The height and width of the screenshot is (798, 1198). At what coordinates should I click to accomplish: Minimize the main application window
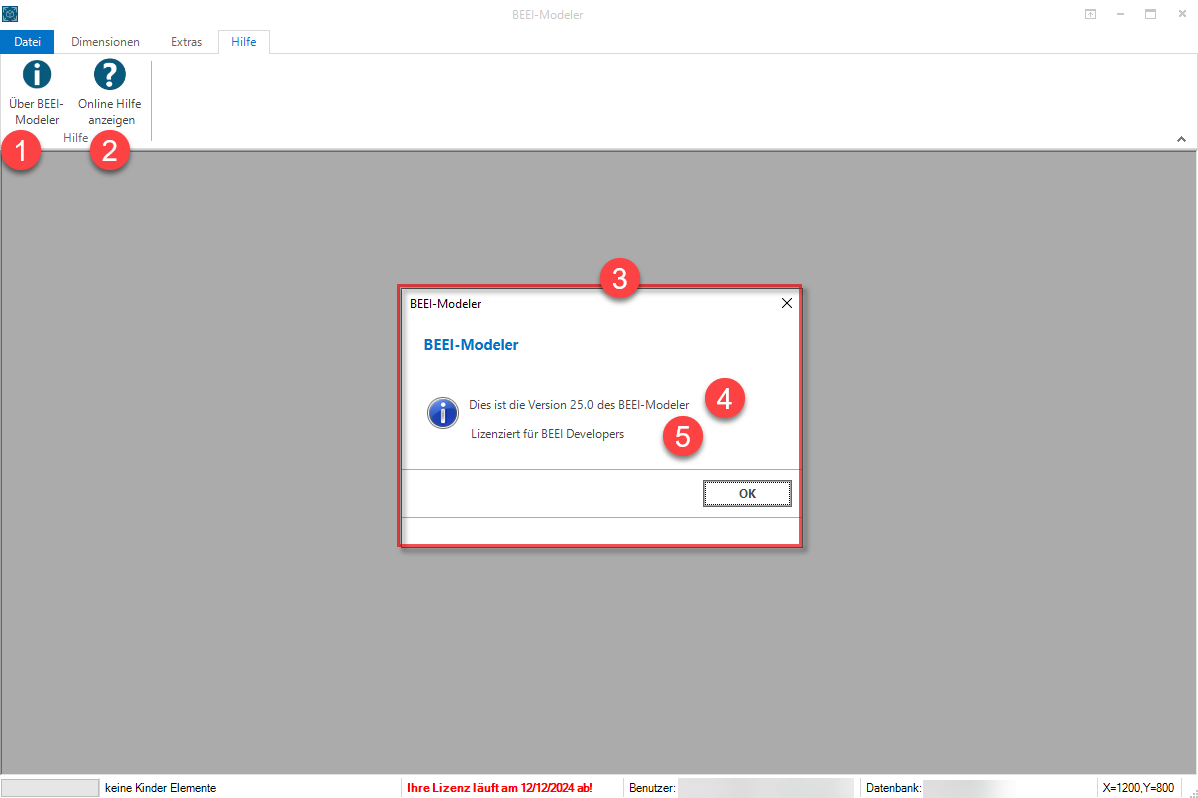1120,15
